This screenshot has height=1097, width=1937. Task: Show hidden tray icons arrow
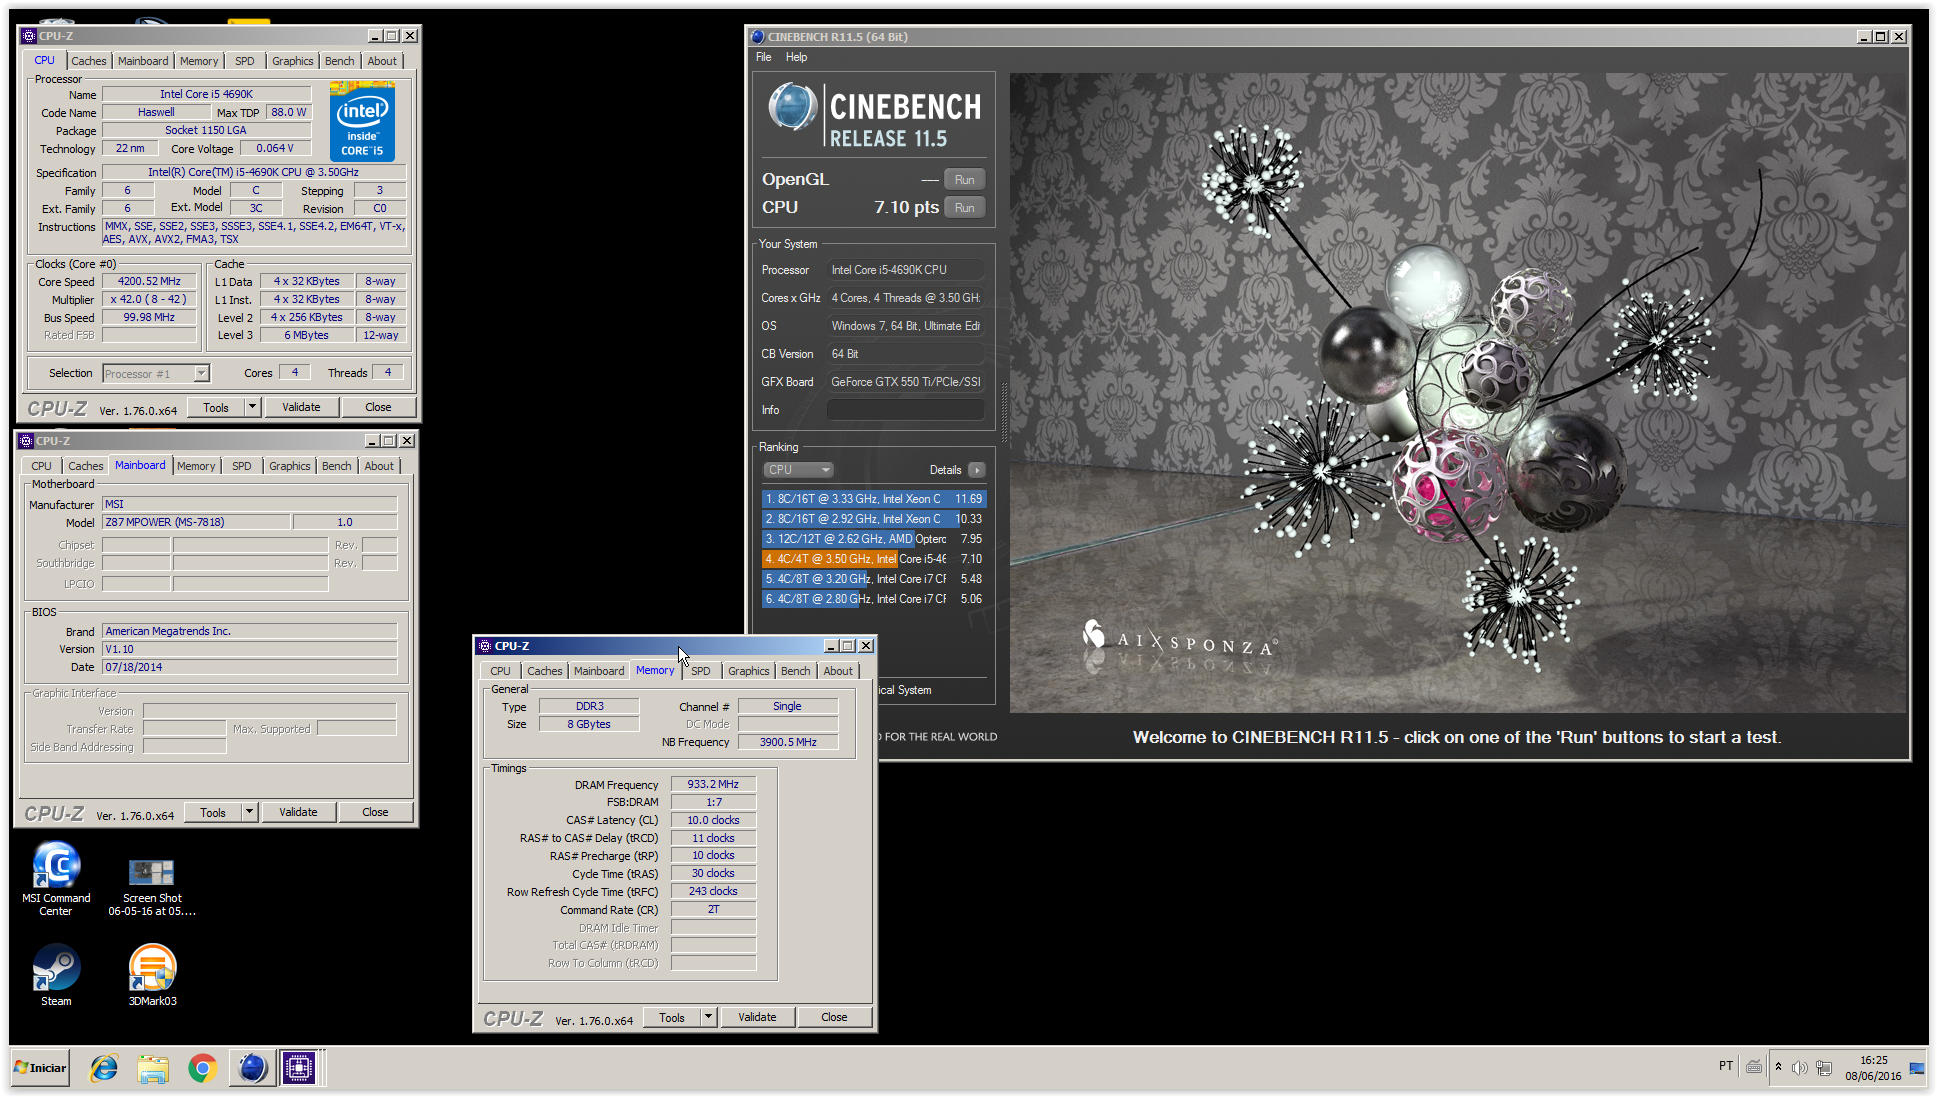pos(1778,1067)
